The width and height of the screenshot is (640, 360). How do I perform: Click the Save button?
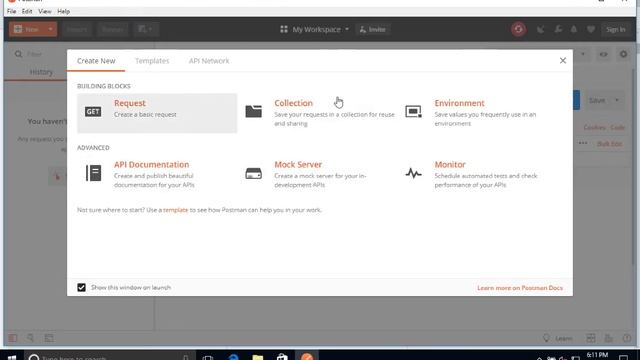[x=597, y=100]
